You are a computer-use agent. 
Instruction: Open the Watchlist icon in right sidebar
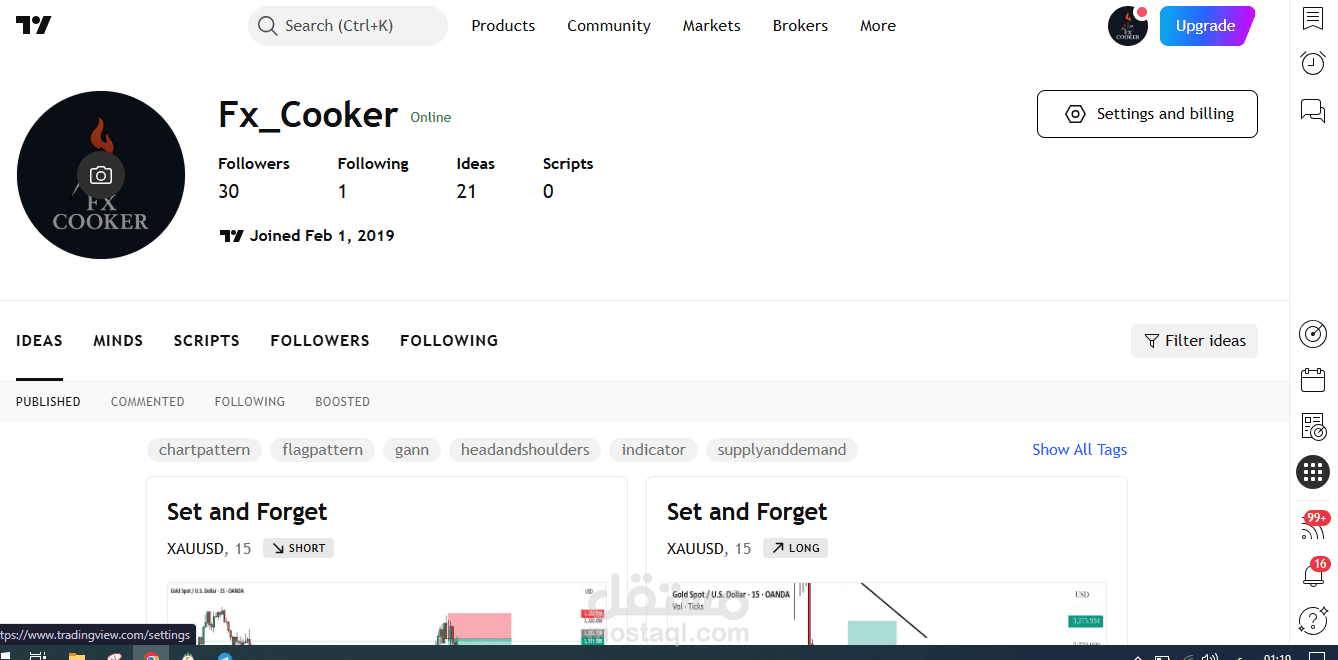(1313, 19)
